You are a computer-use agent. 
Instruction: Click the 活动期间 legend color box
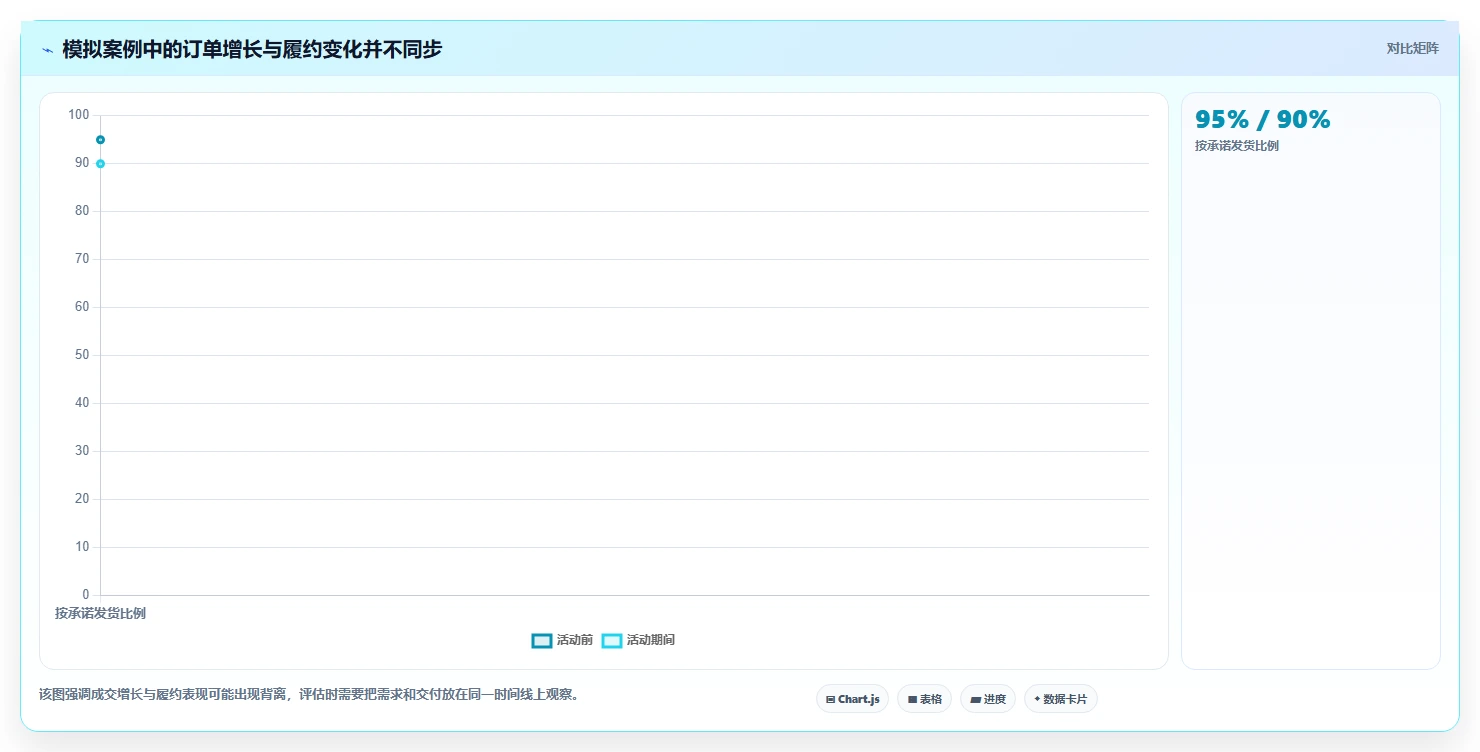click(x=612, y=641)
